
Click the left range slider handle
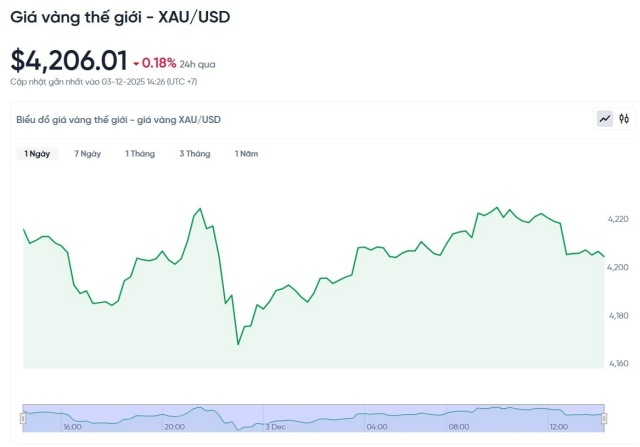click(23, 414)
